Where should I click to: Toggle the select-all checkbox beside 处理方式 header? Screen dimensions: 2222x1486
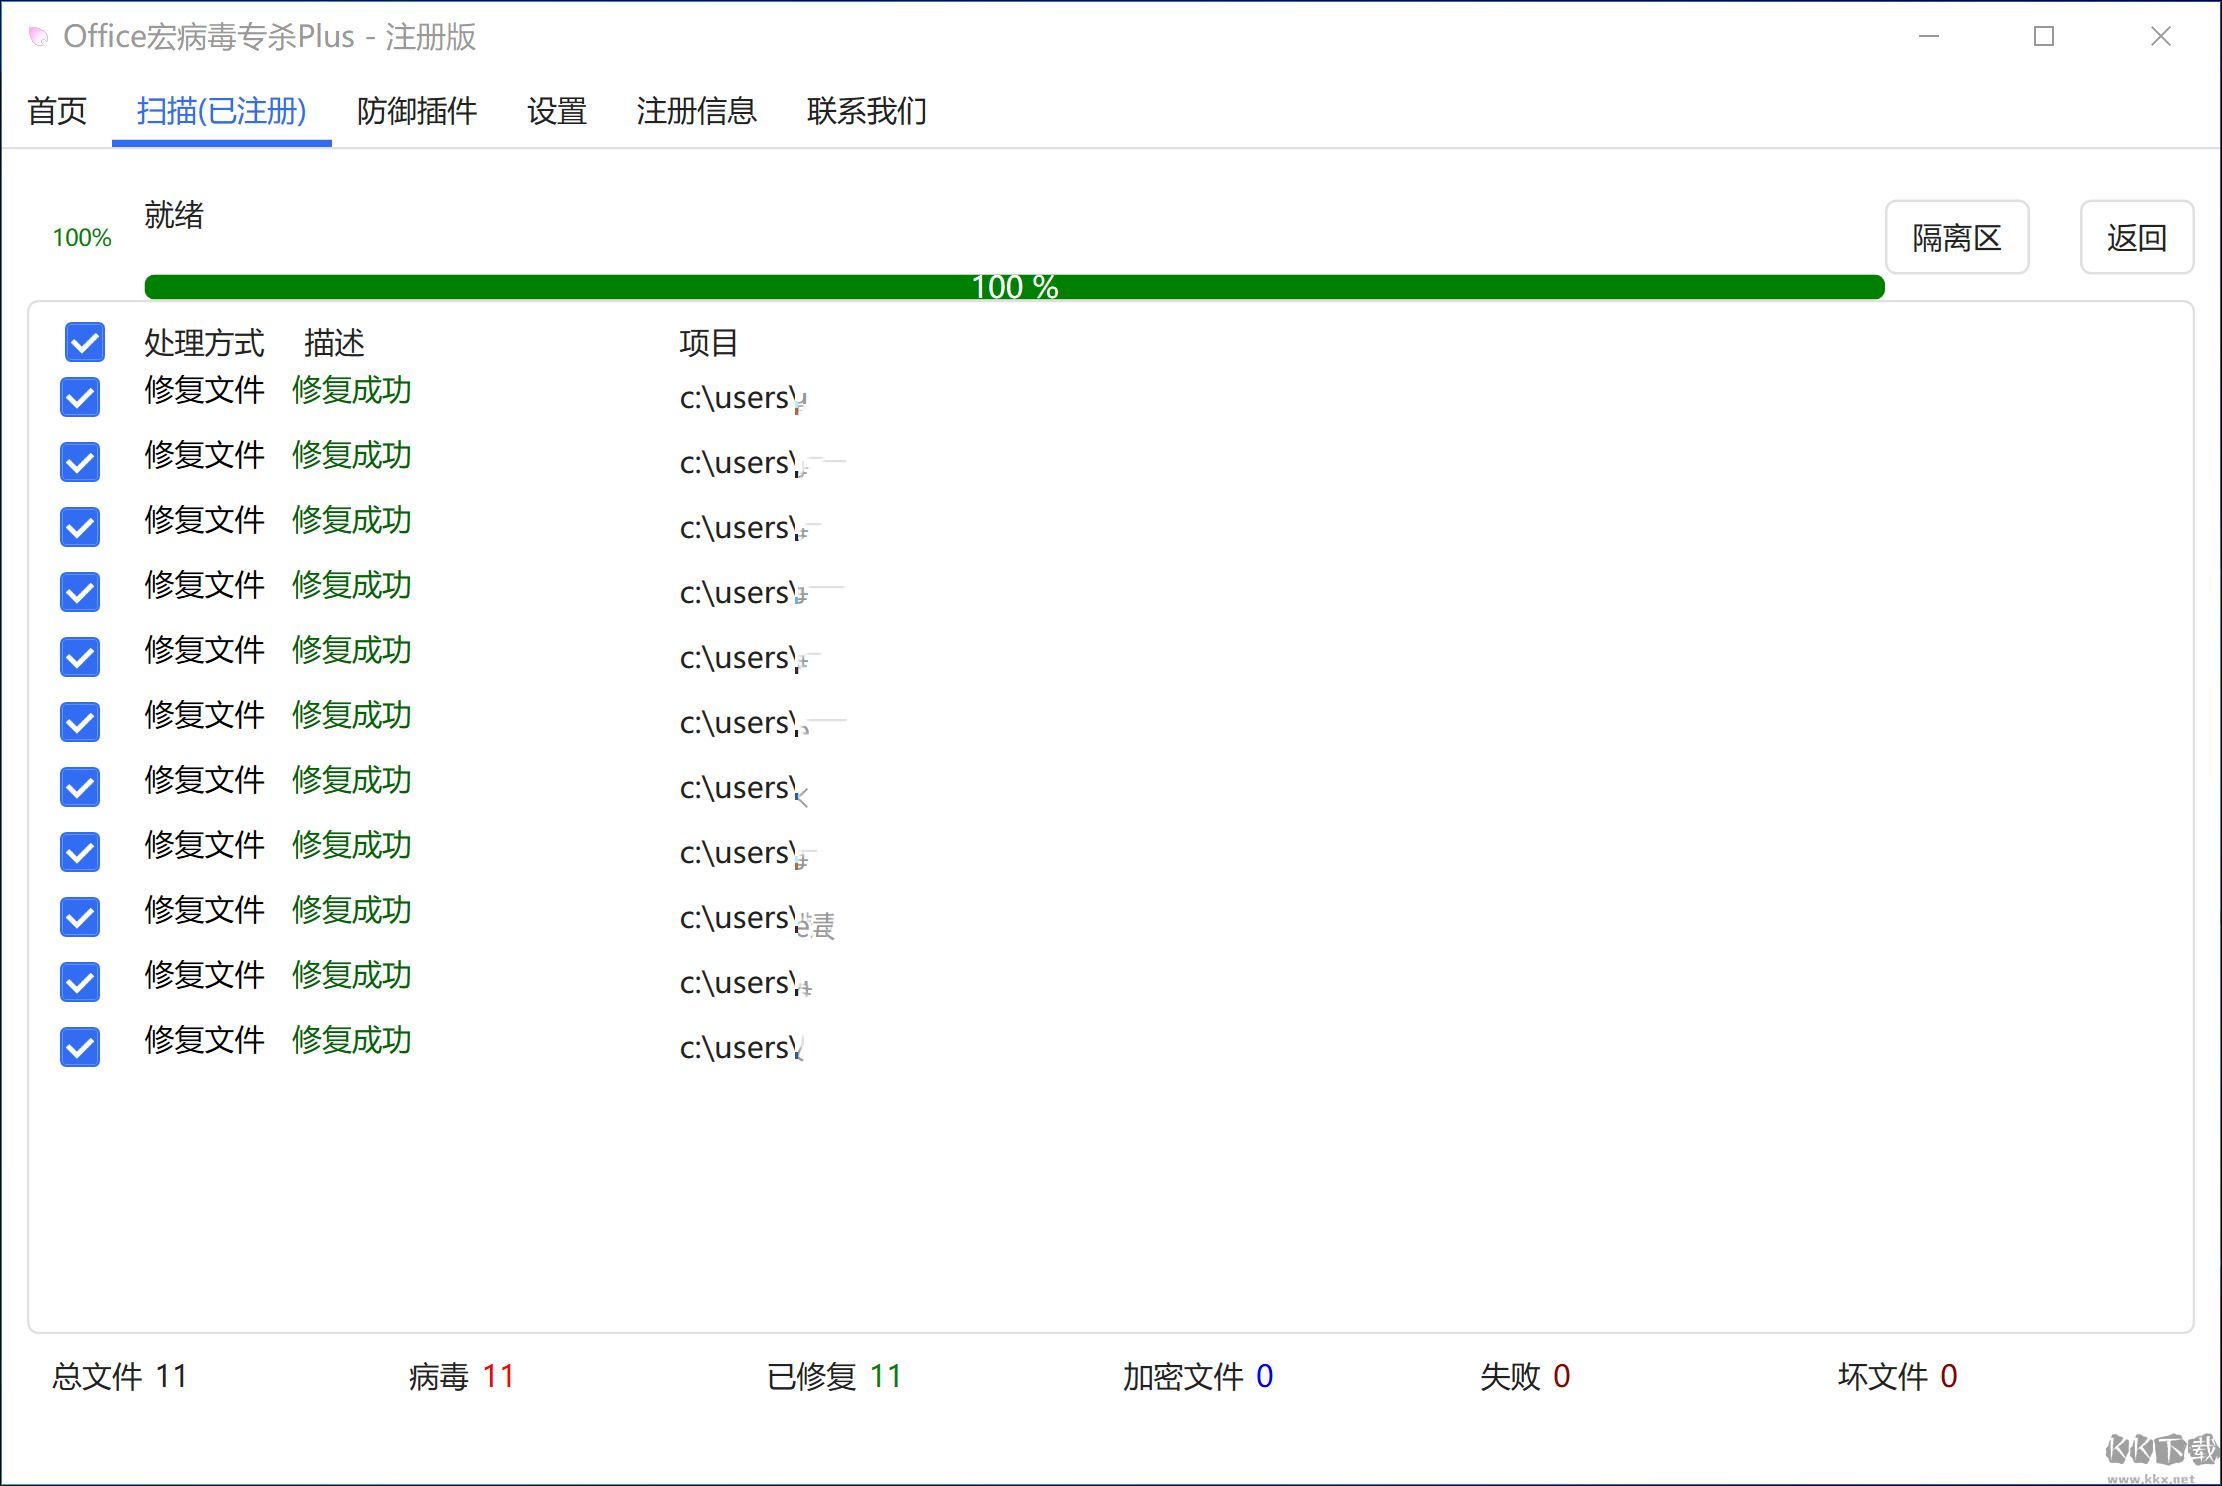85,342
